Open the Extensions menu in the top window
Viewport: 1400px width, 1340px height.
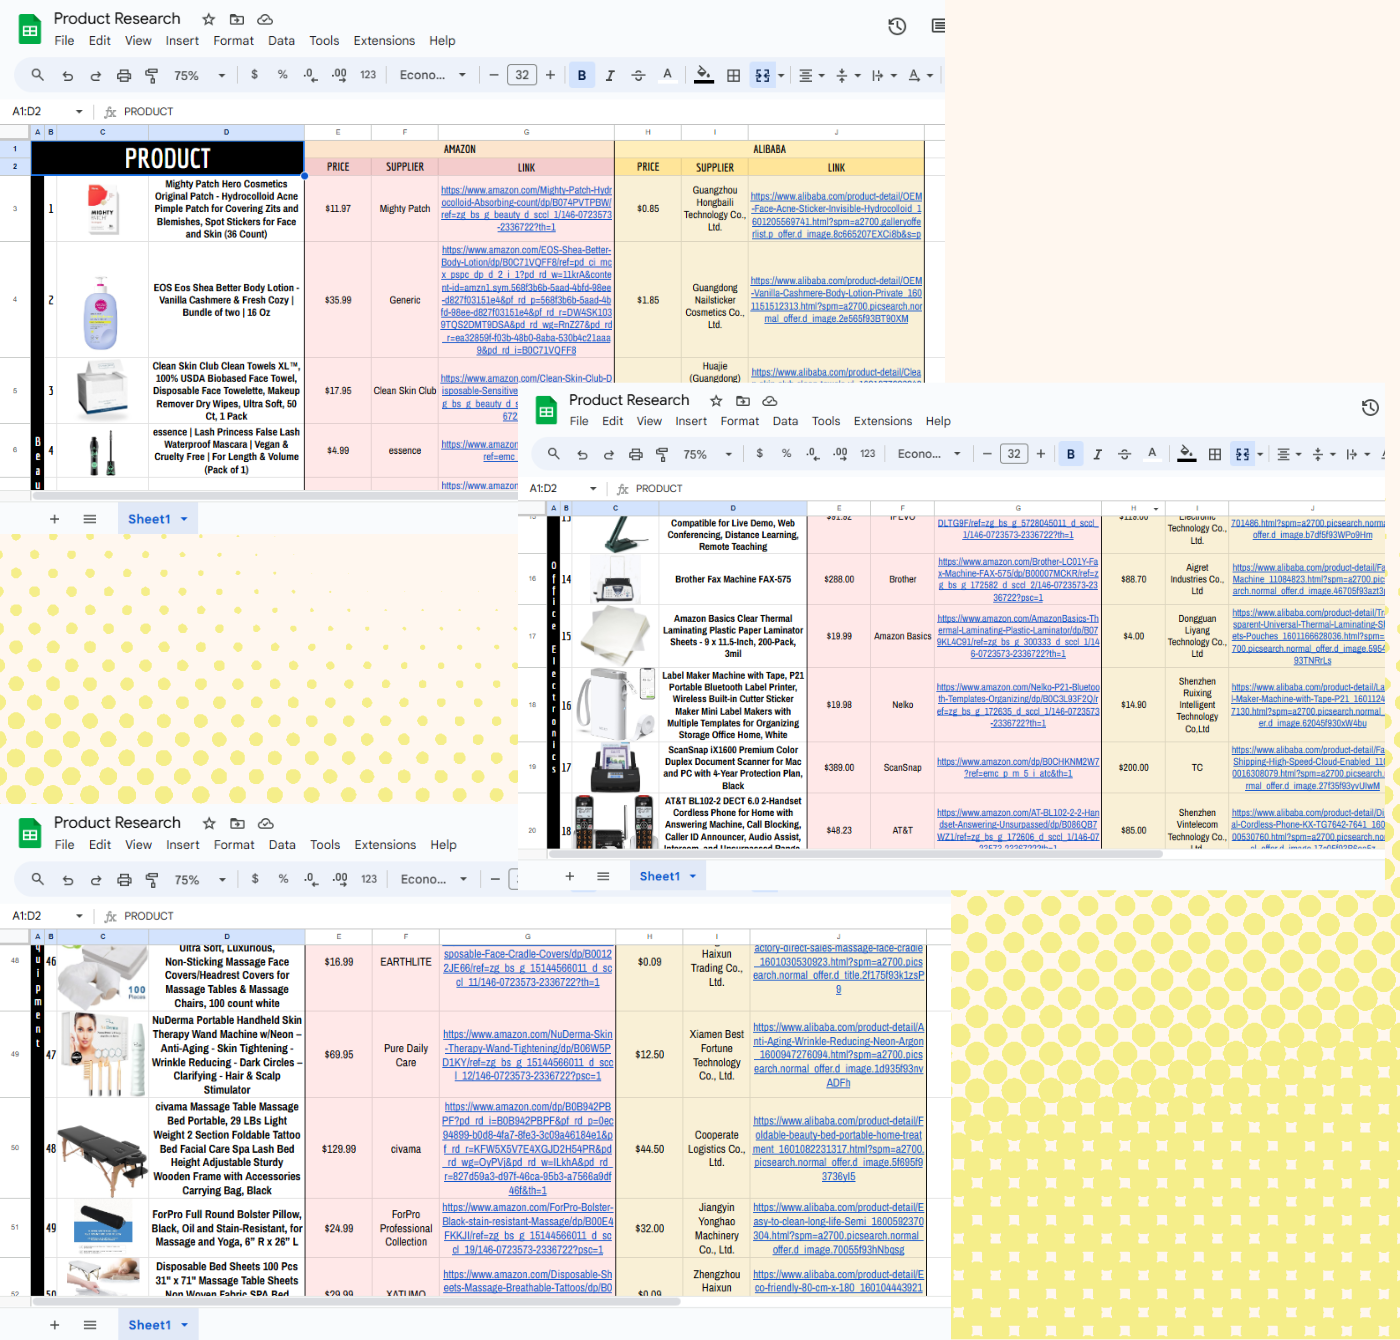click(x=384, y=41)
